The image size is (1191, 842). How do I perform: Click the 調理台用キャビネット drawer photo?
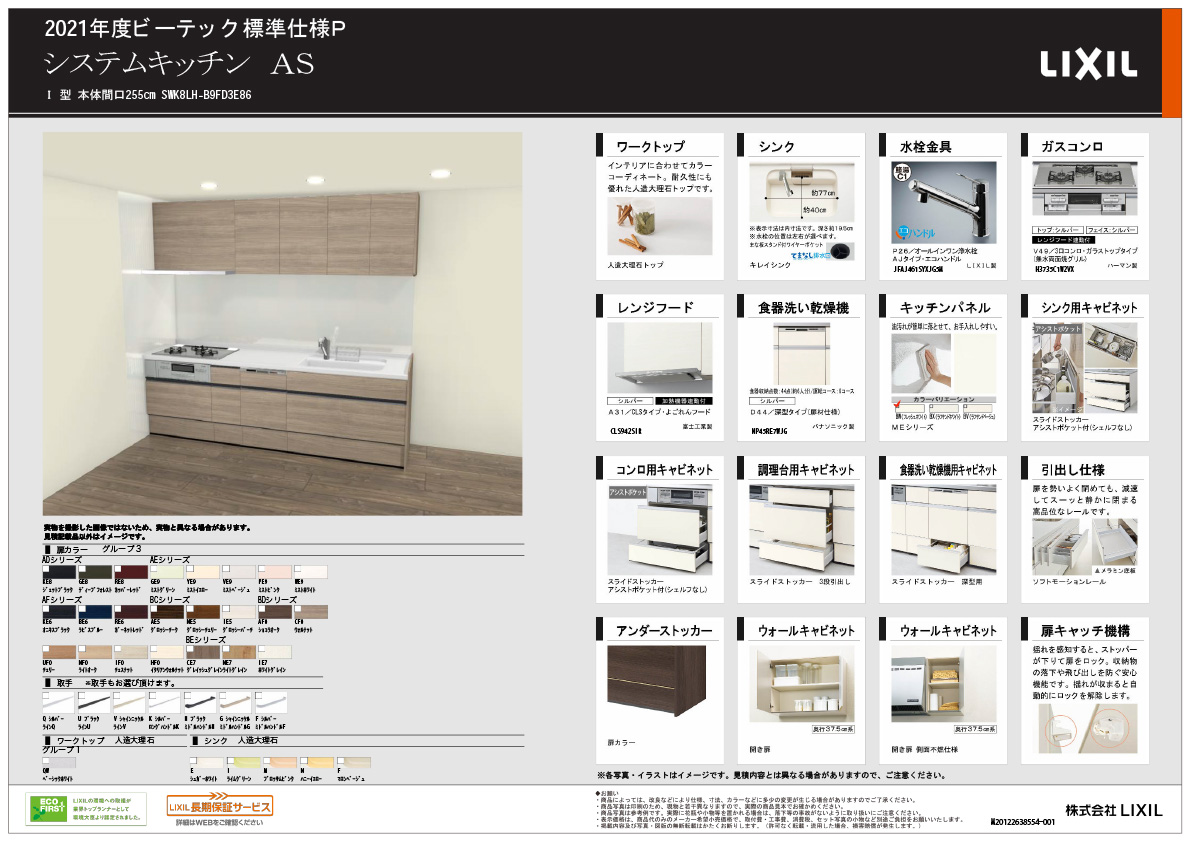[801, 530]
